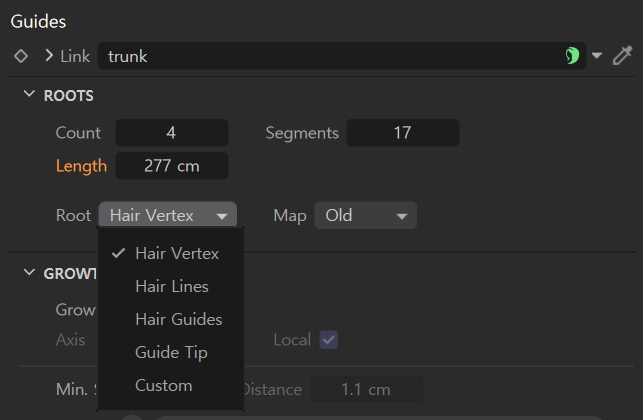This screenshot has height=420, width=643.
Task: Activate the Link object picker eyedropper
Action: tap(622, 56)
